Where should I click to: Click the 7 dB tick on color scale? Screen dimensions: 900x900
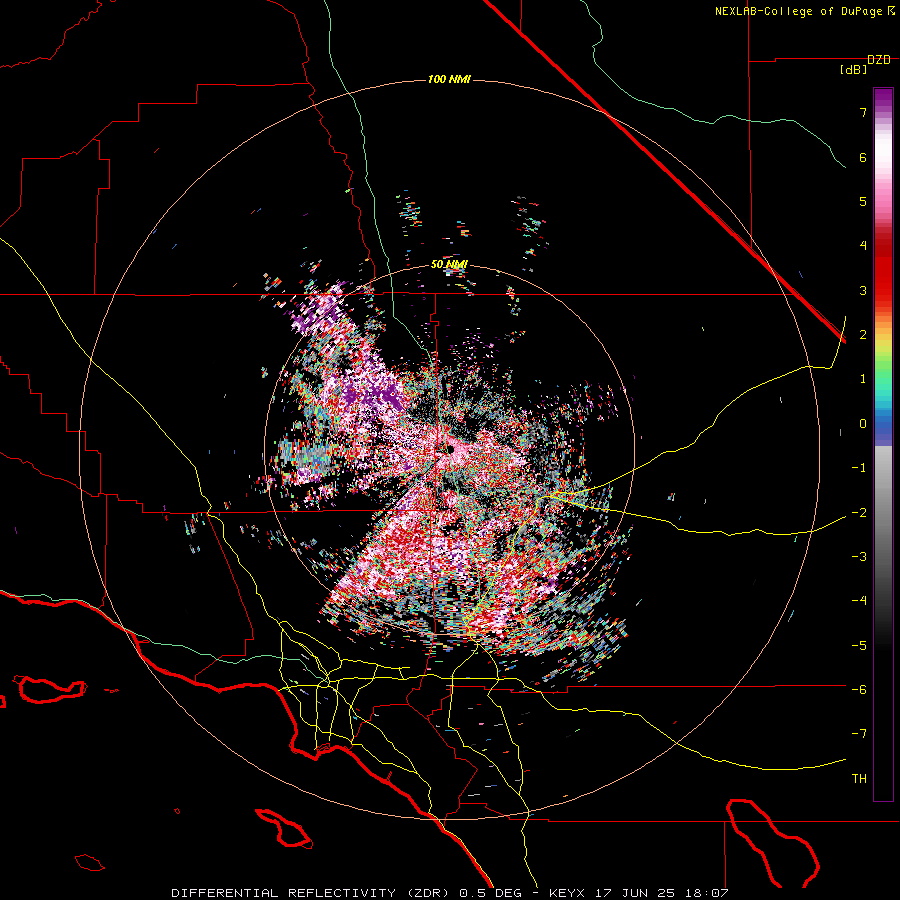863,112
